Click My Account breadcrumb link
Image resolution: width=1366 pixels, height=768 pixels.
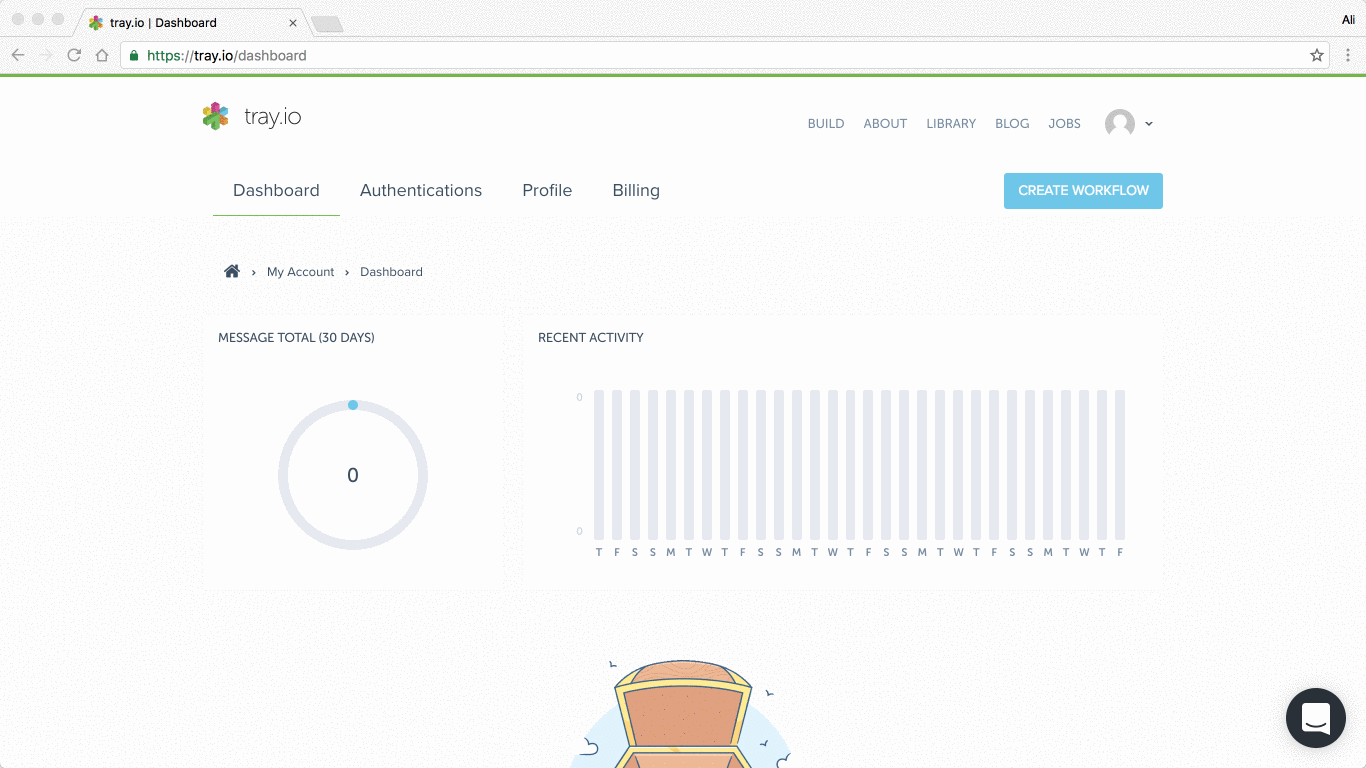point(300,272)
